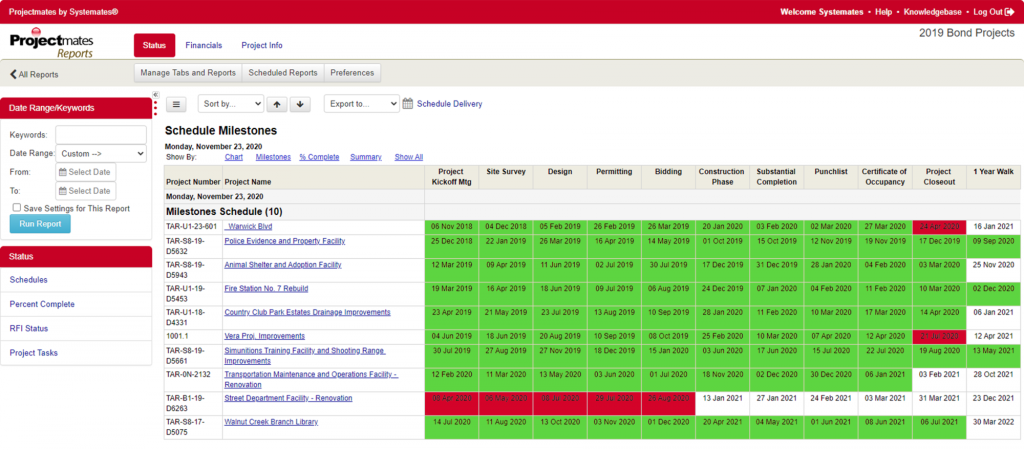The image size is (1024, 450).
Task: Click in the Keywords input field
Action: (x=101, y=135)
